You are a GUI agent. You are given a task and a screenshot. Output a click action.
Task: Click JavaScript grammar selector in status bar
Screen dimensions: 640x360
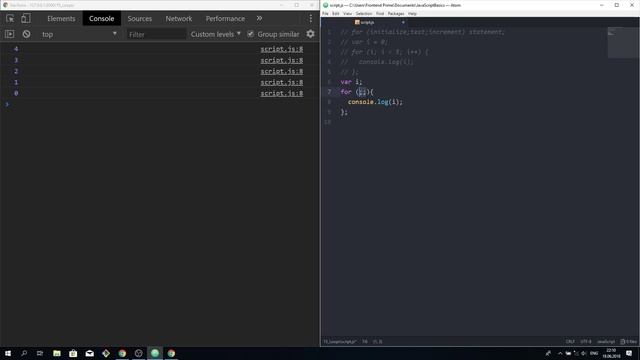[606, 342]
